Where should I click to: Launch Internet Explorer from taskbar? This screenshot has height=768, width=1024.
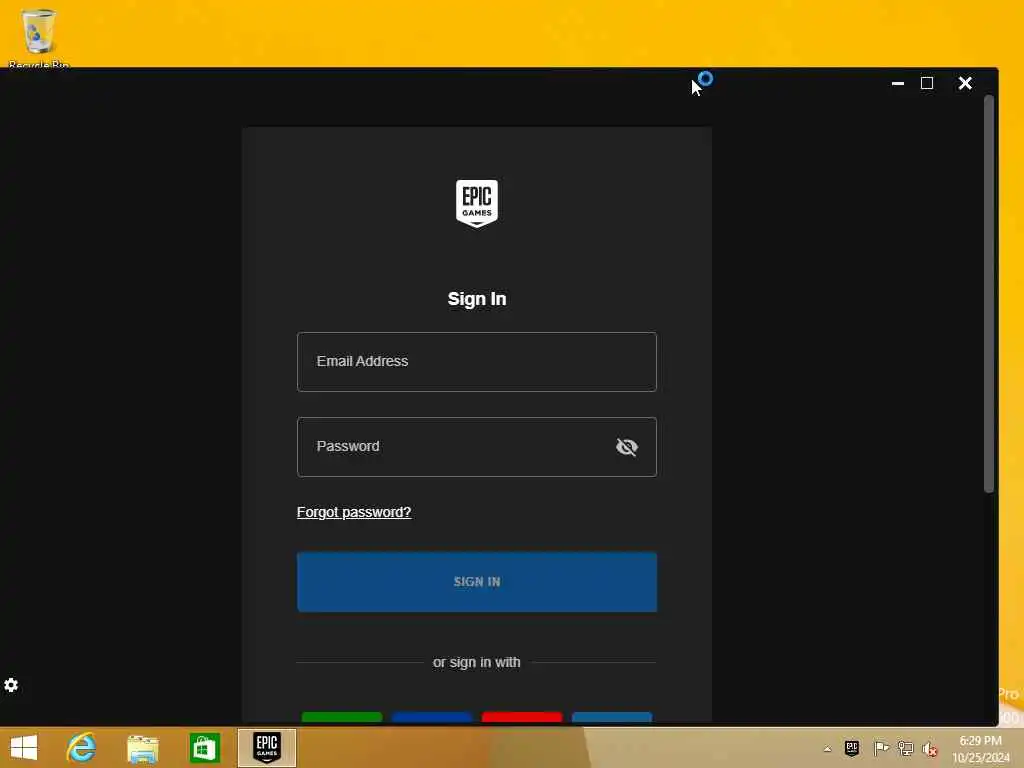81,748
